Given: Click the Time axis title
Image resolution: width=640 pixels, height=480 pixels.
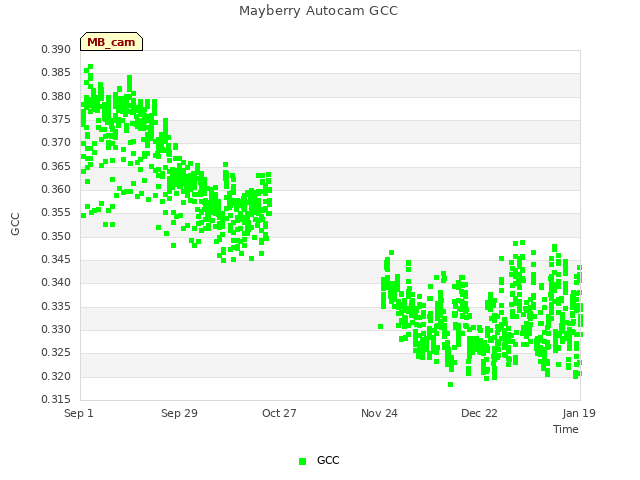Looking at the screenshot, I should tap(566, 429).
